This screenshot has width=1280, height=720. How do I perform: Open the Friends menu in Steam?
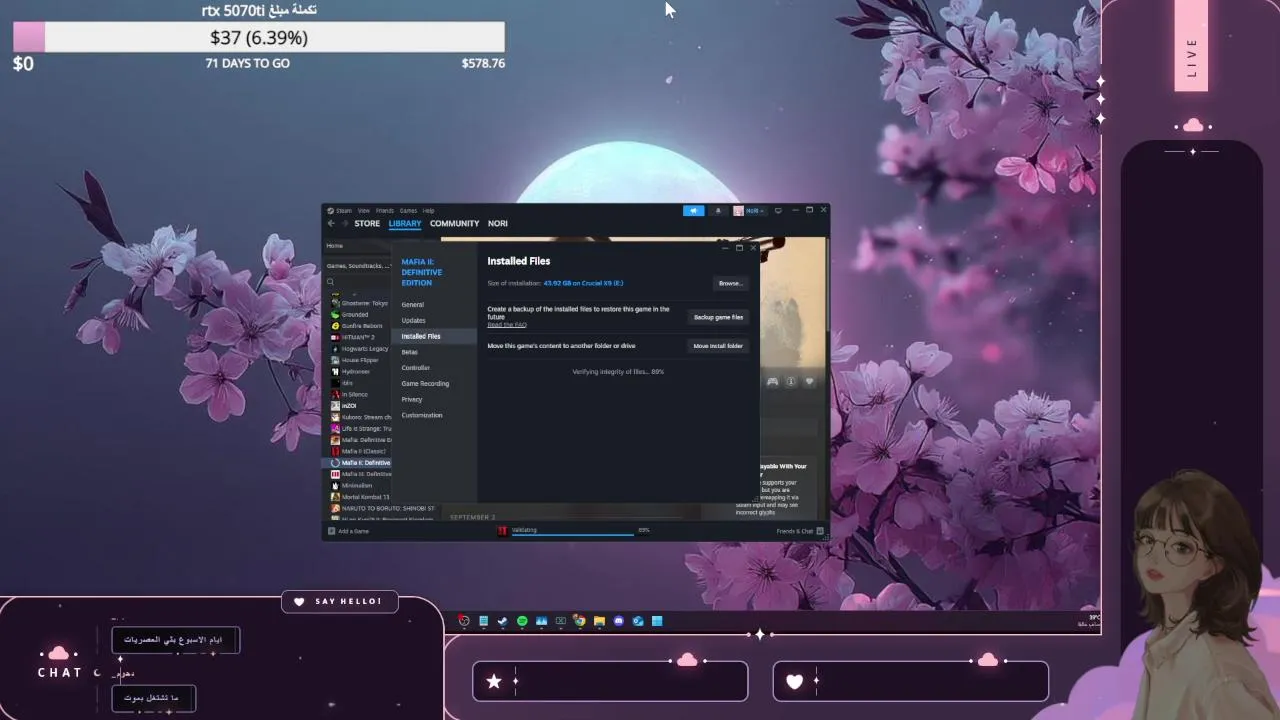[x=385, y=211]
